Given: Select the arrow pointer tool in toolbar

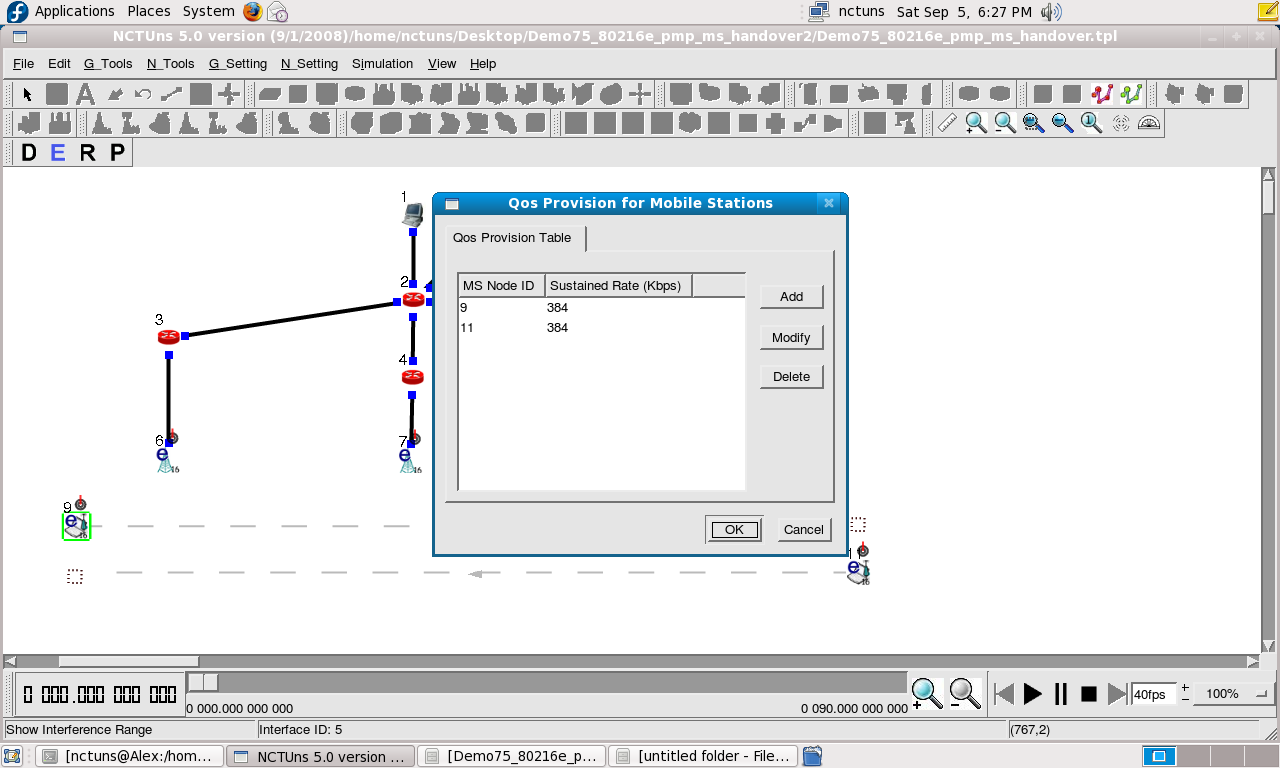Looking at the screenshot, I should (x=27, y=94).
